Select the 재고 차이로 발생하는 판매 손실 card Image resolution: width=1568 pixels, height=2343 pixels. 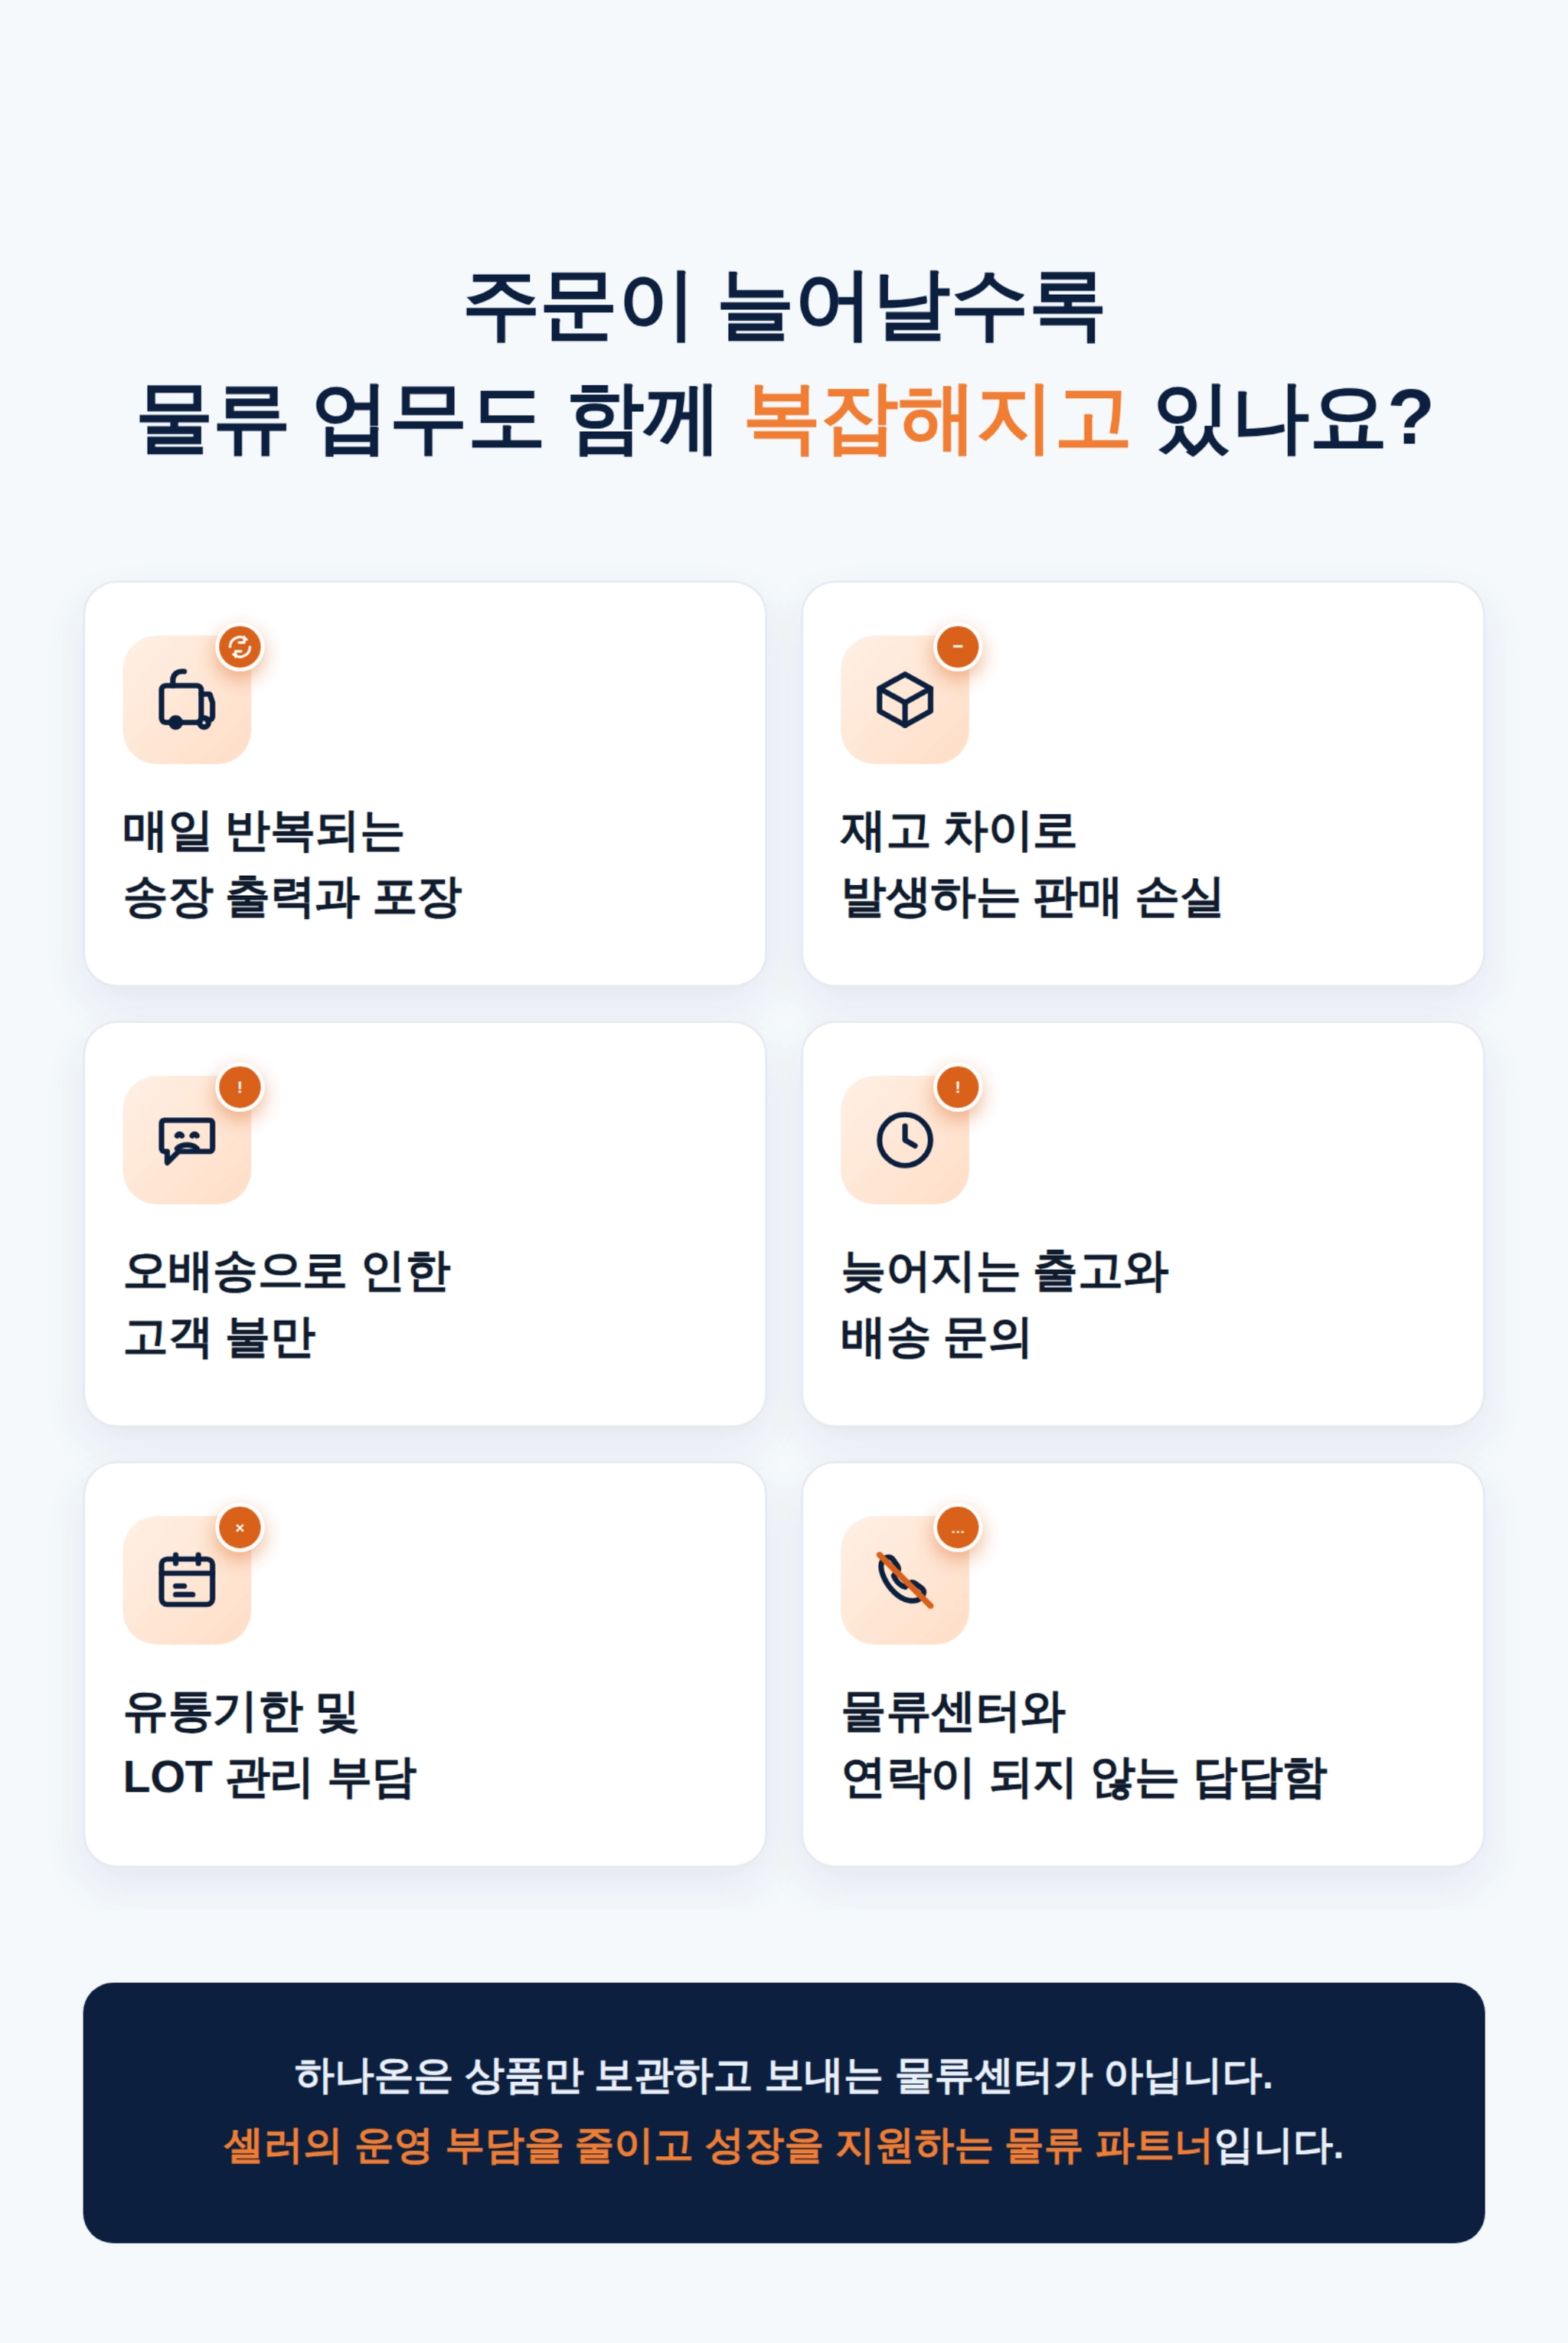(1143, 784)
